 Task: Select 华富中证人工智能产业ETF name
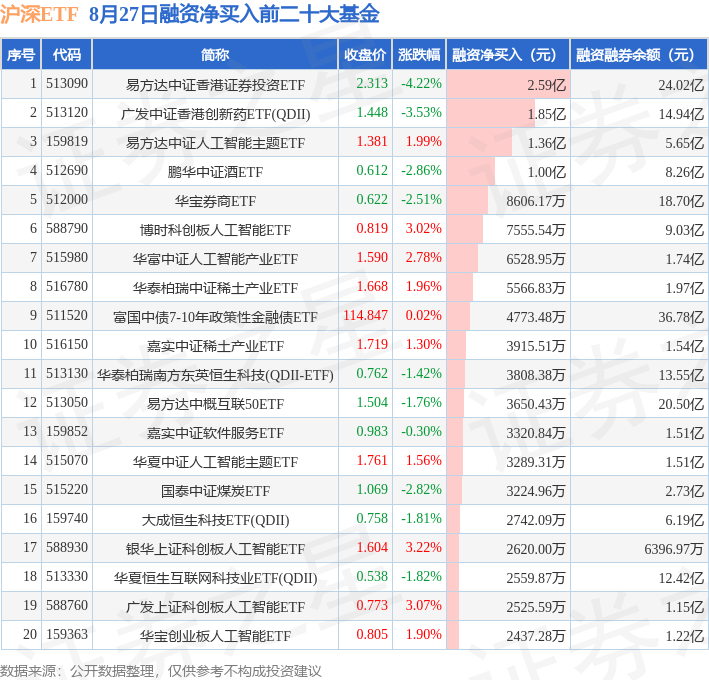215,259
